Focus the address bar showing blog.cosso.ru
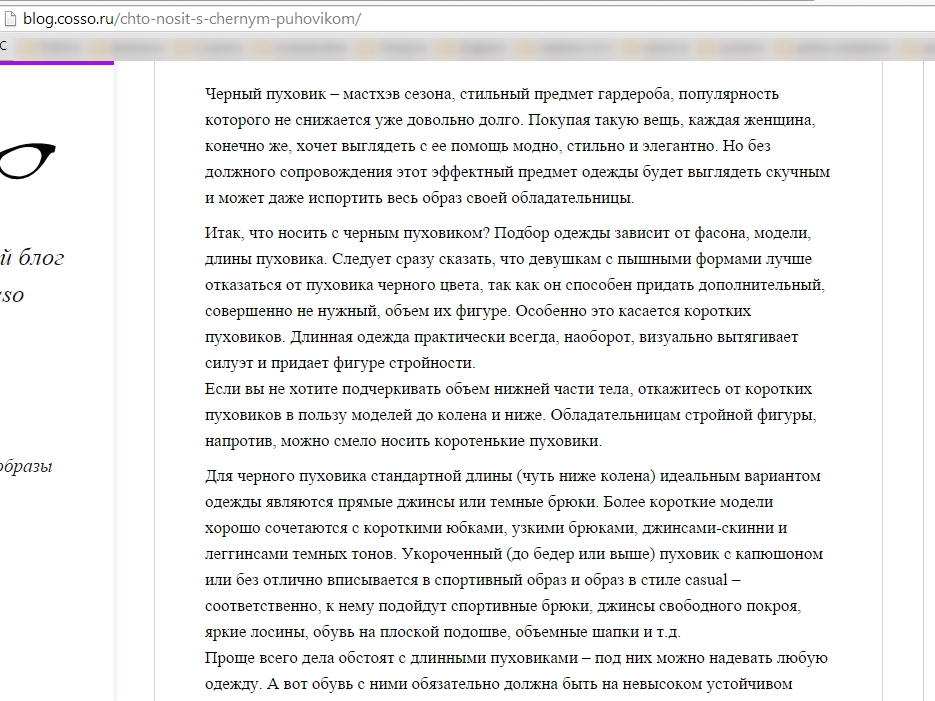Screen dimensions: 935x701 [x=468, y=19]
